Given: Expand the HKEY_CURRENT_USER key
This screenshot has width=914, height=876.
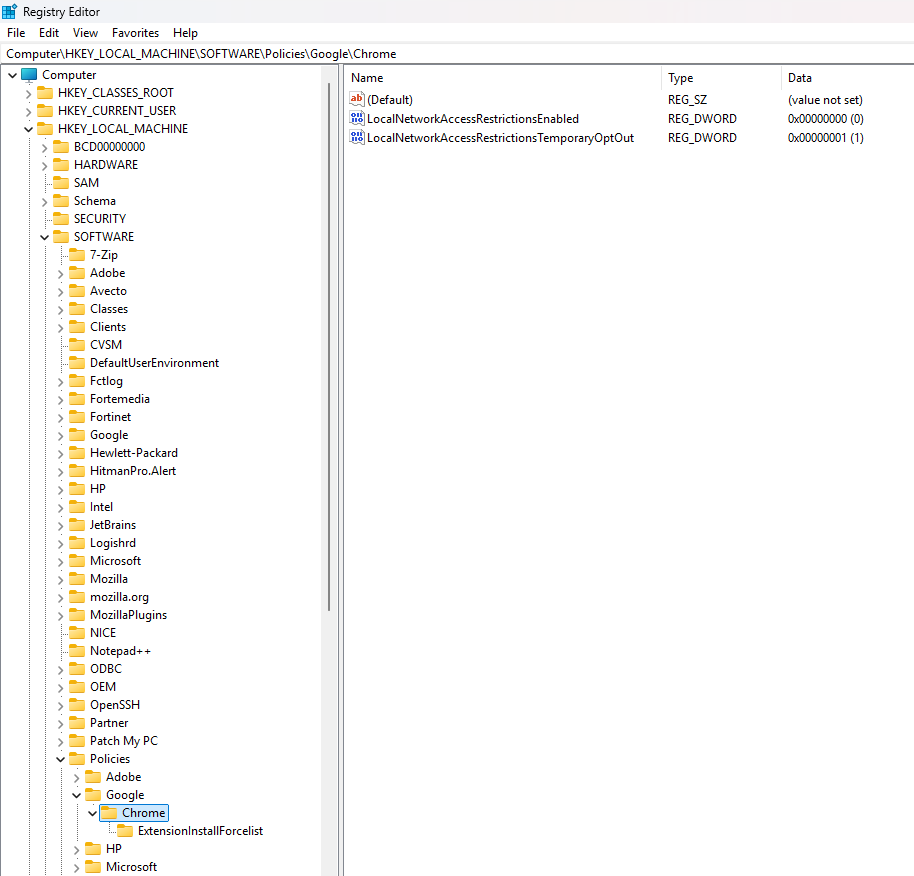Looking at the screenshot, I should click(27, 110).
